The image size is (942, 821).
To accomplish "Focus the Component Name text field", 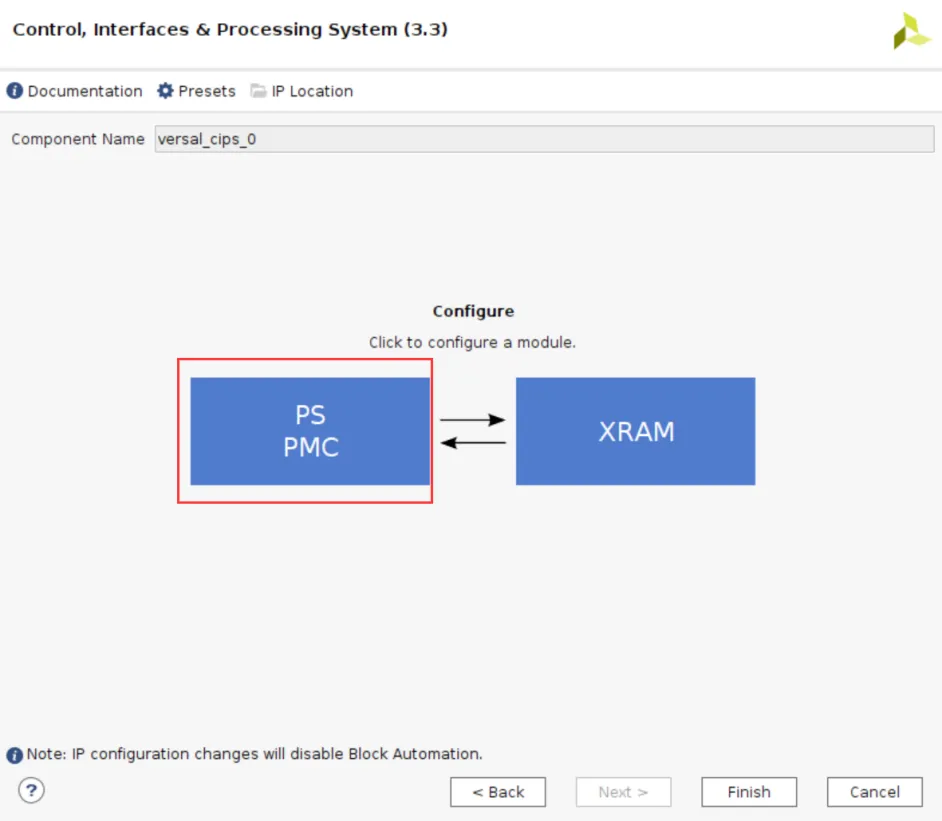I will [x=544, y=139].
